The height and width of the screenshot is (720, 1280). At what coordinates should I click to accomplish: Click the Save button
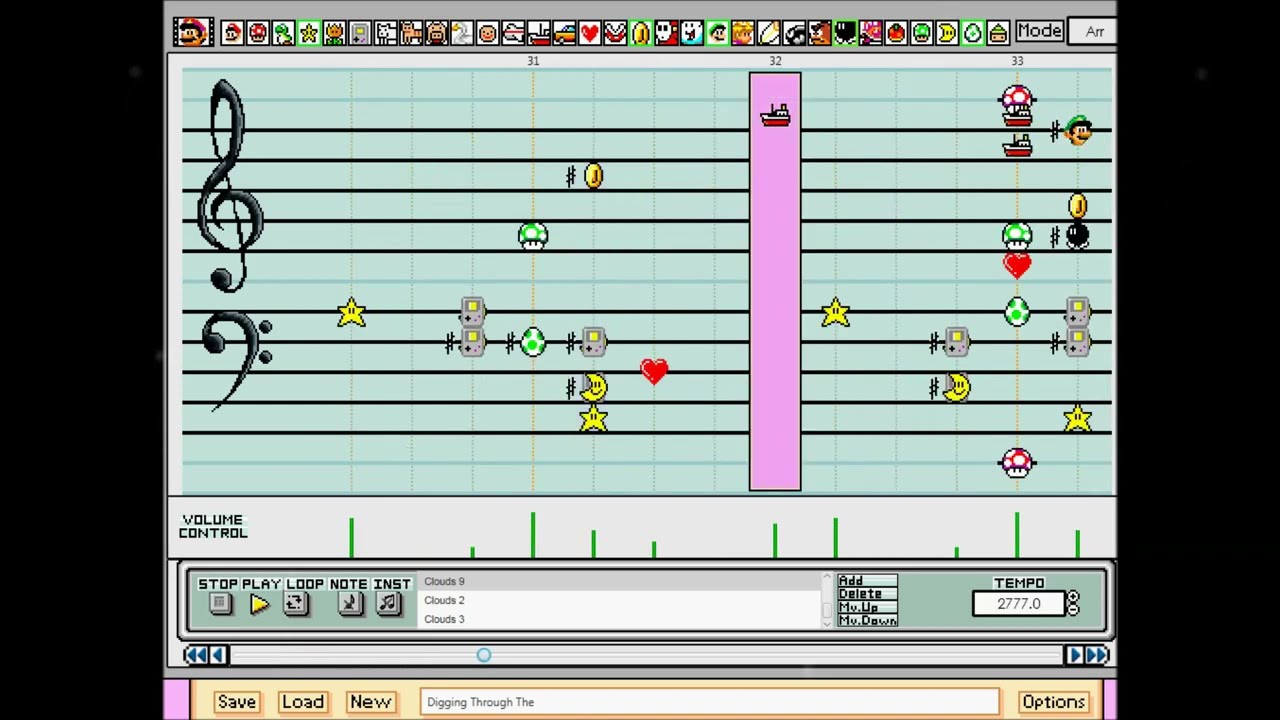point(237,702)
